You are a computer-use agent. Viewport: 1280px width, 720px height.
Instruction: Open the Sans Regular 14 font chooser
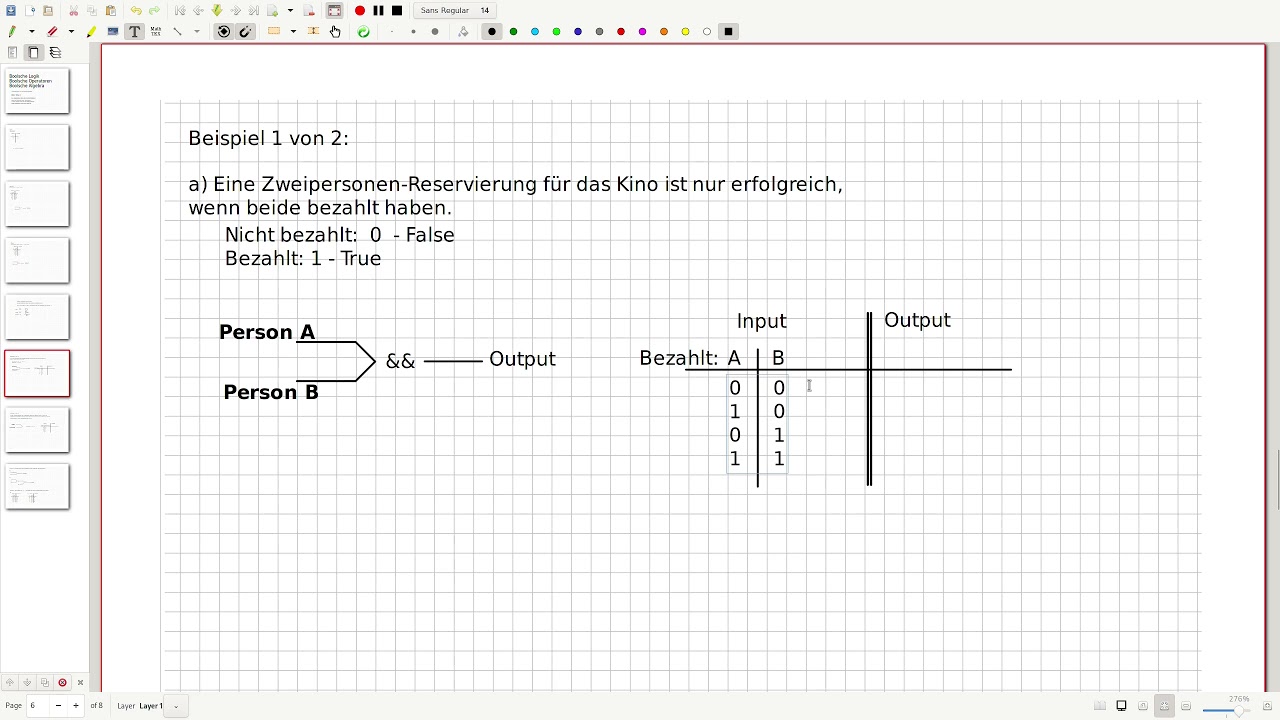click(x=456, y=10)
